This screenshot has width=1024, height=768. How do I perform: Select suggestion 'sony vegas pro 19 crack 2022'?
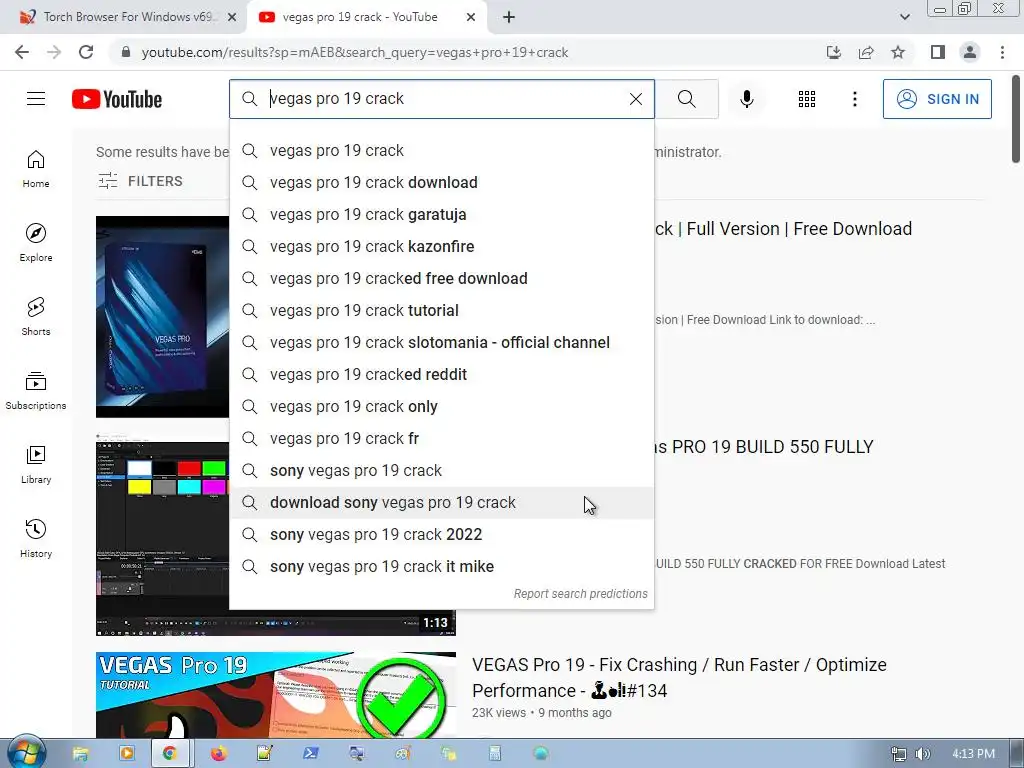click(x=441, y=534)
